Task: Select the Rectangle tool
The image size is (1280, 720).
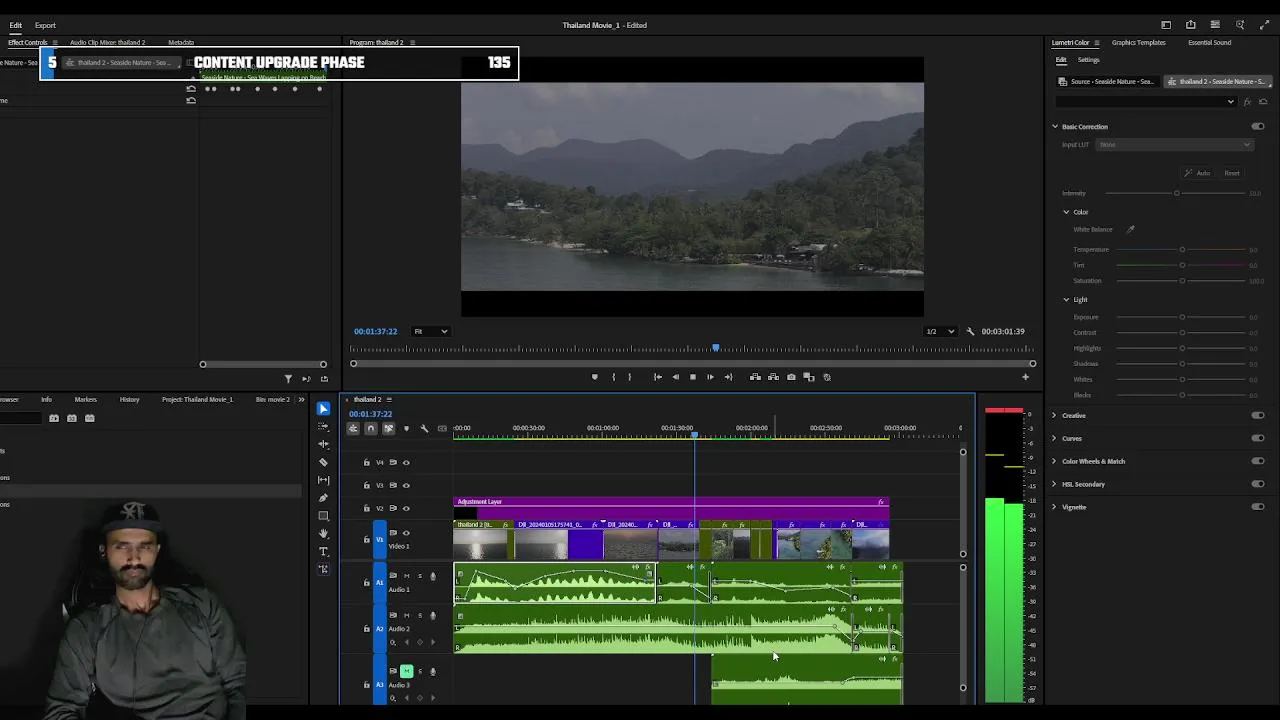Action: coord(323,516)
